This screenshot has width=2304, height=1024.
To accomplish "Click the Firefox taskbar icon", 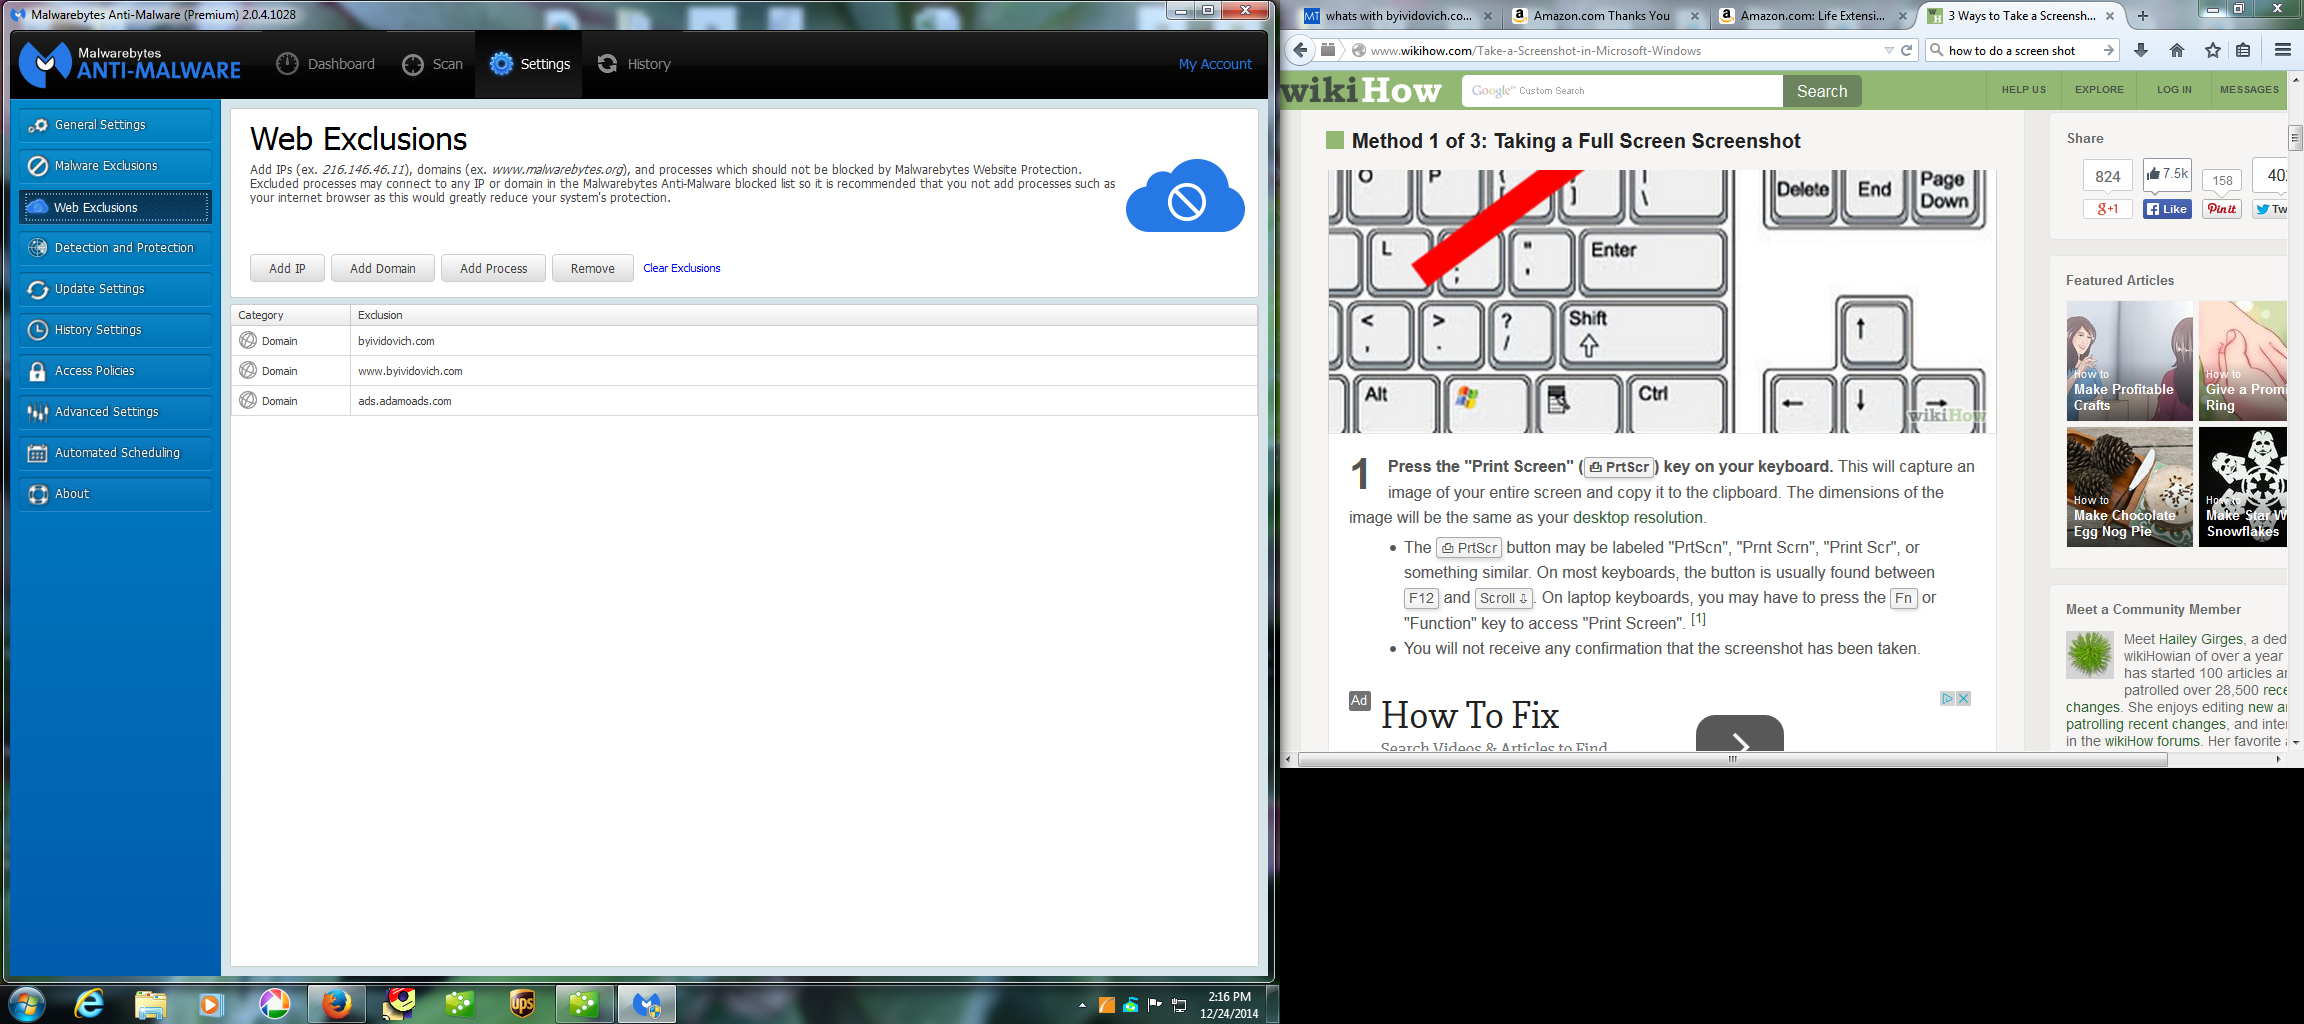I will 337,1003.
